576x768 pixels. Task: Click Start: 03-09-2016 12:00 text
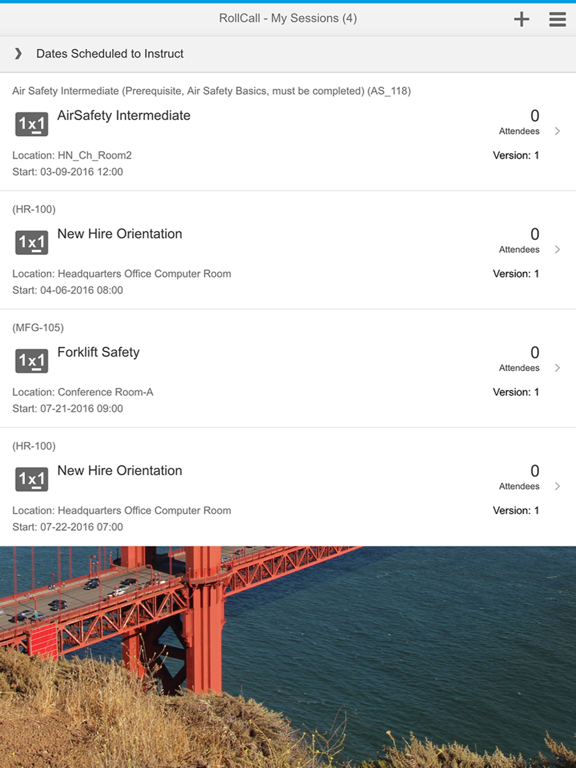pyautogui.click(x=68, y=172)
